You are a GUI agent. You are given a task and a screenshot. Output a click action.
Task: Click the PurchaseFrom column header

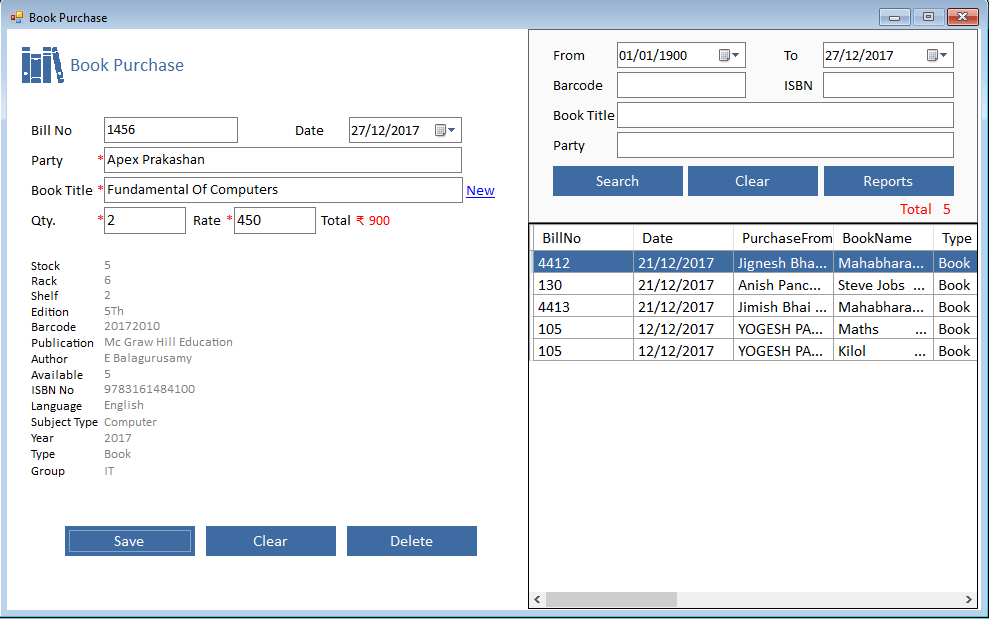(786, 238)
